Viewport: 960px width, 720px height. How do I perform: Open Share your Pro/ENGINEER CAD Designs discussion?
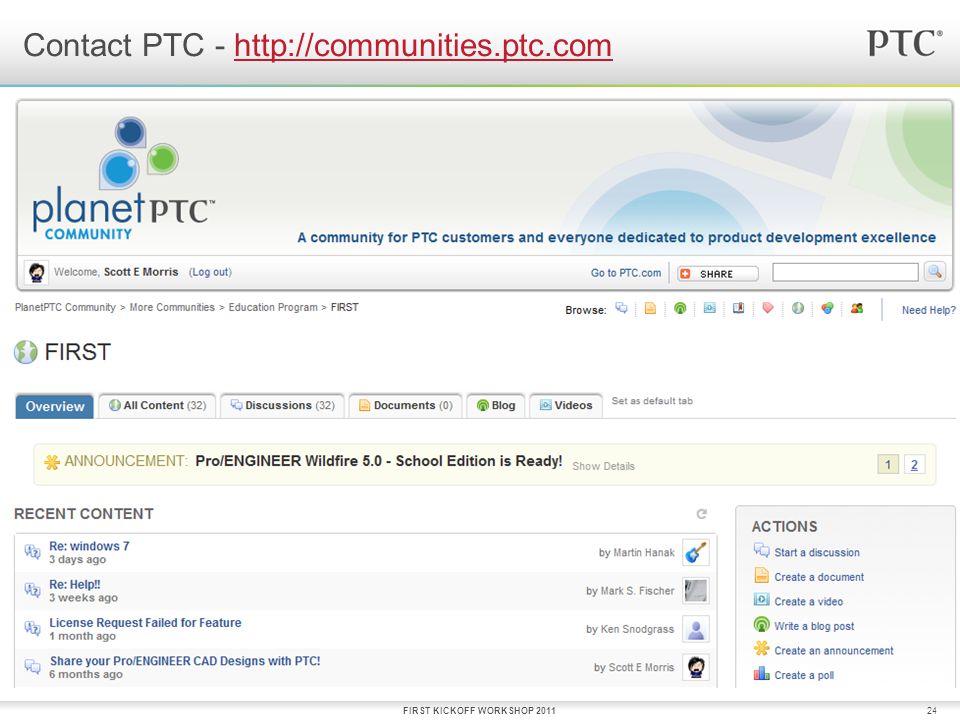coord(185,661)
